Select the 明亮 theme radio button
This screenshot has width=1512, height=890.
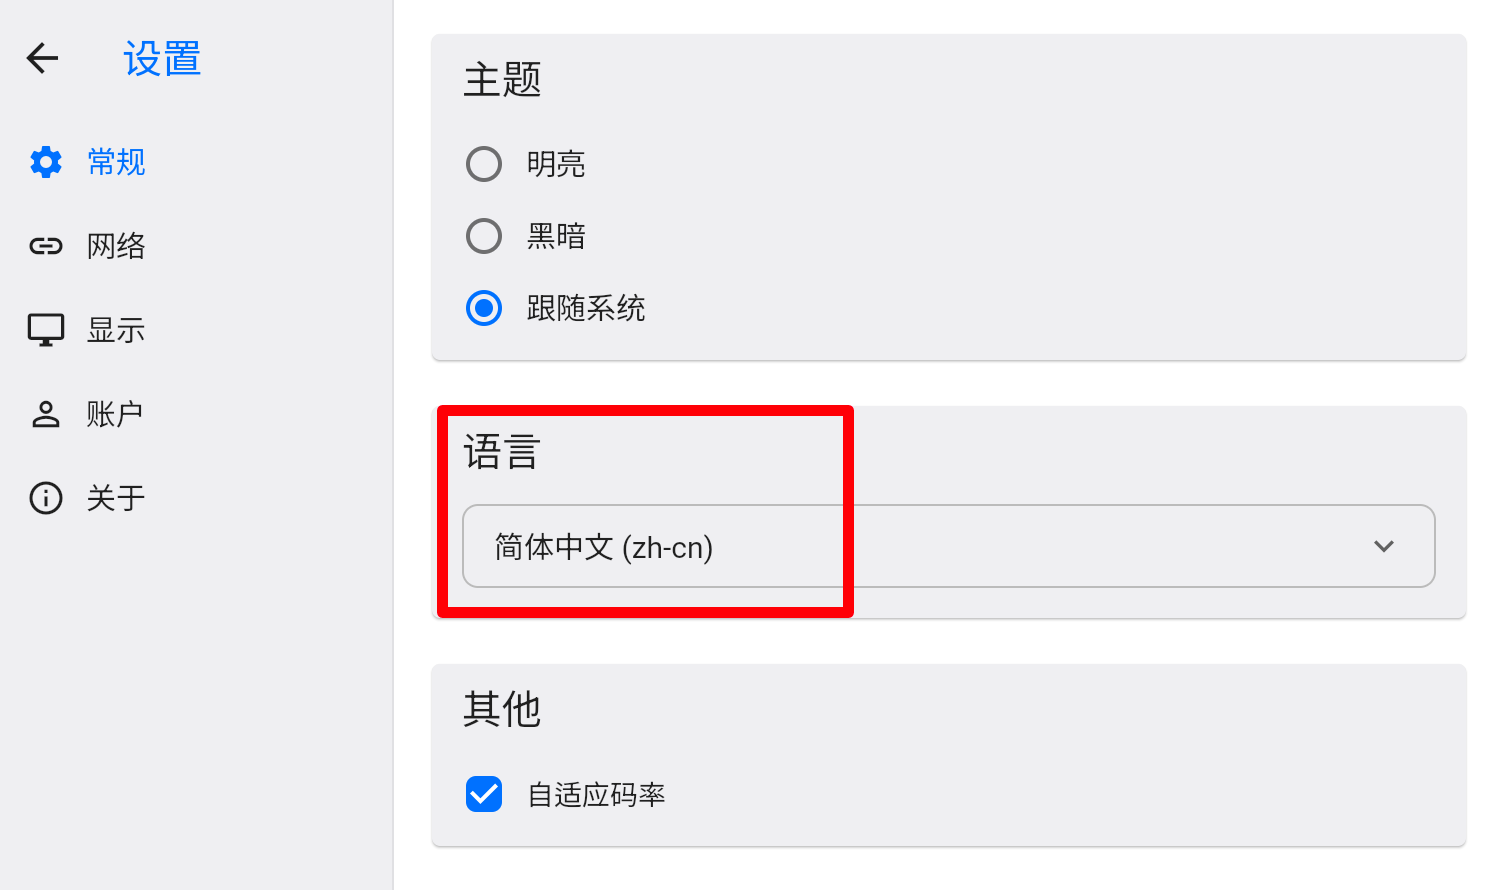pos(484,163)
